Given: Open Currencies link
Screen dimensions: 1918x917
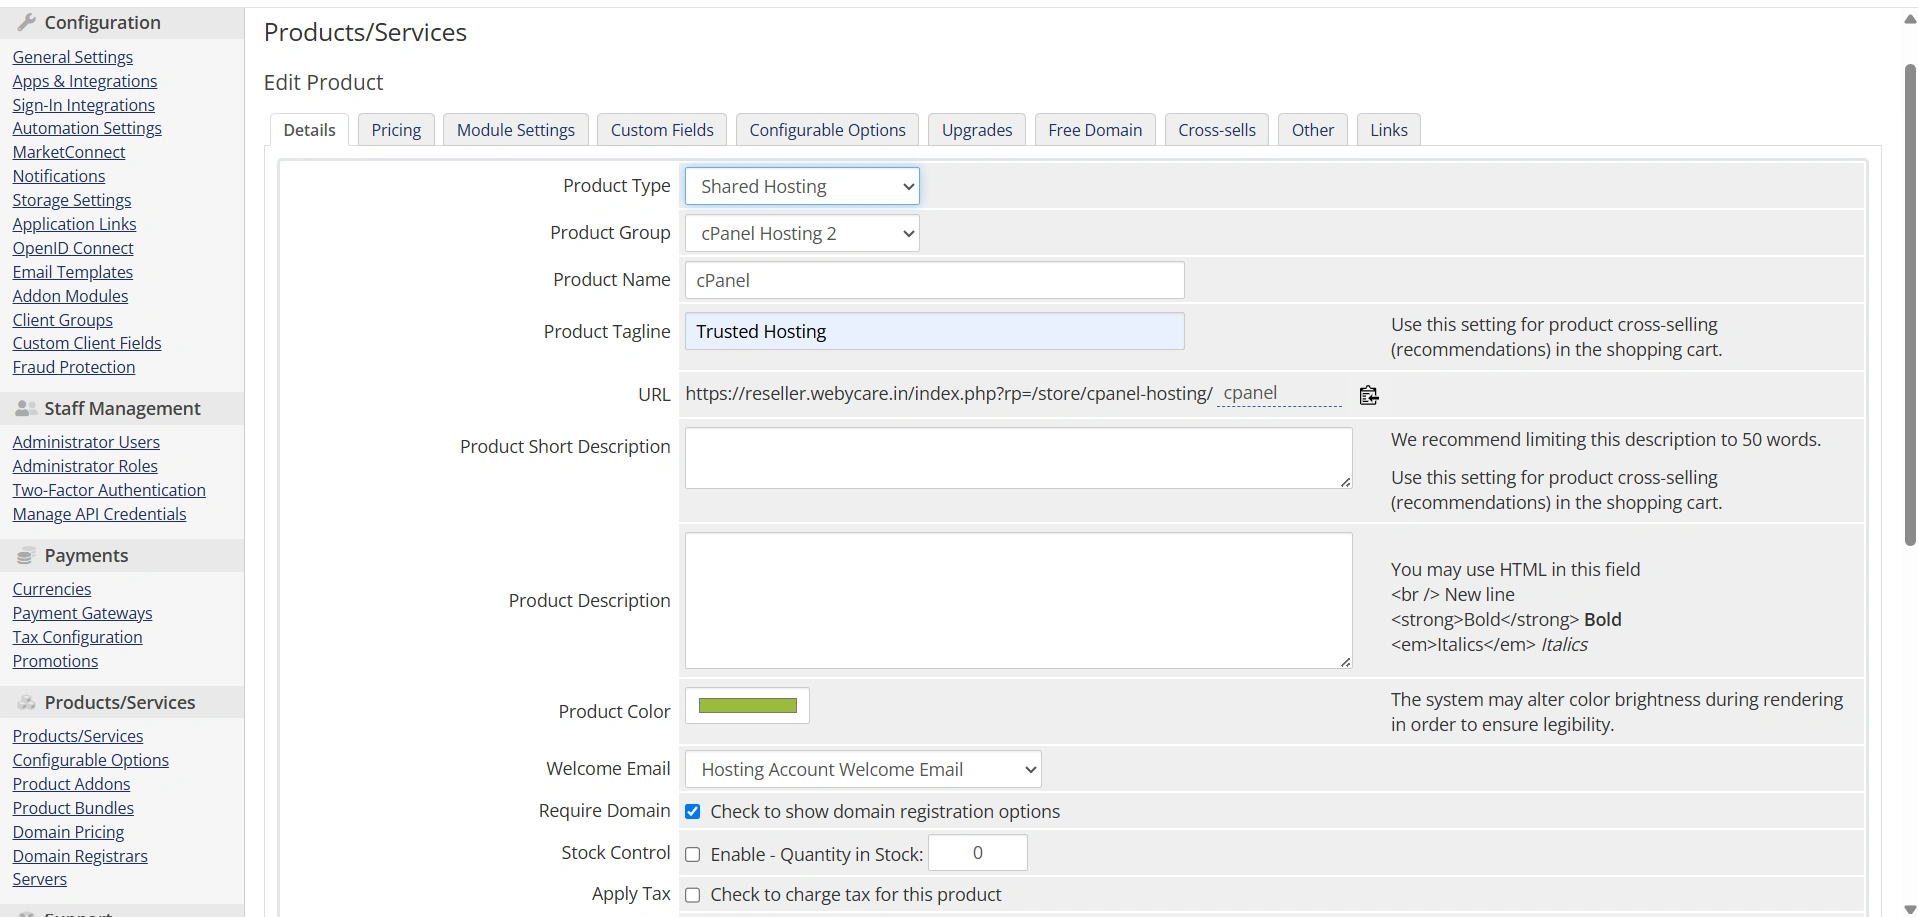Looking at the screenshot, I should click(x=52, y=589).
